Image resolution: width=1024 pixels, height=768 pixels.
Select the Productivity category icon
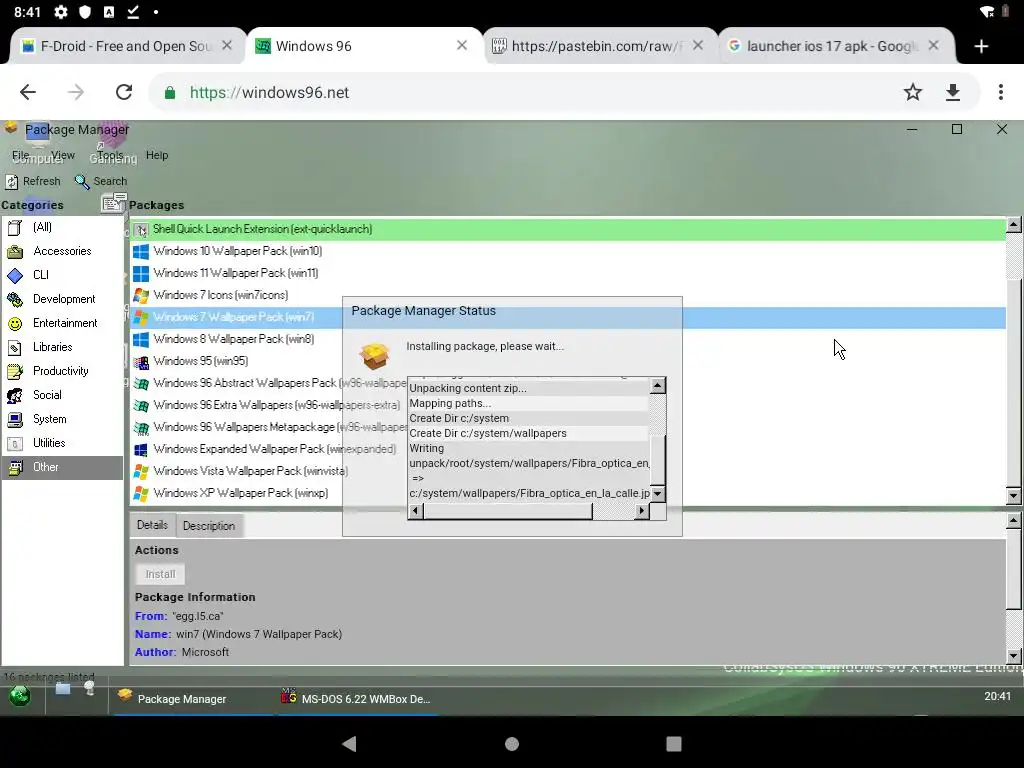tap(15, 372)
